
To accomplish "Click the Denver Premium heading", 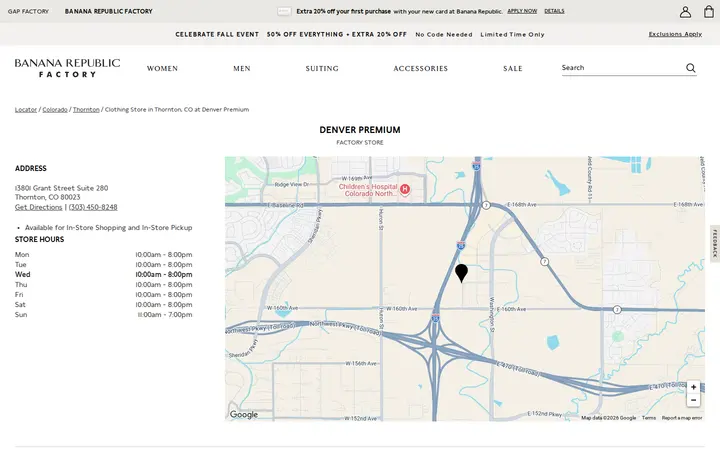I will click(x=360, y=130).
